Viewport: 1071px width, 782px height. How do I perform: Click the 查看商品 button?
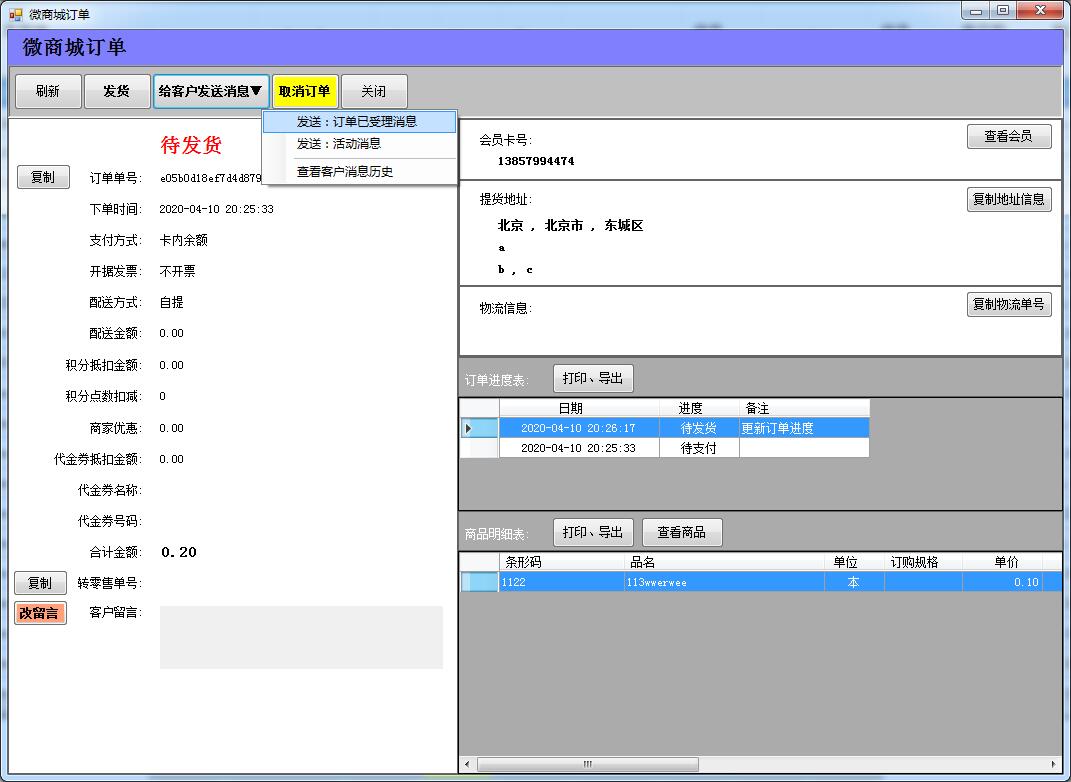[682, 533]
